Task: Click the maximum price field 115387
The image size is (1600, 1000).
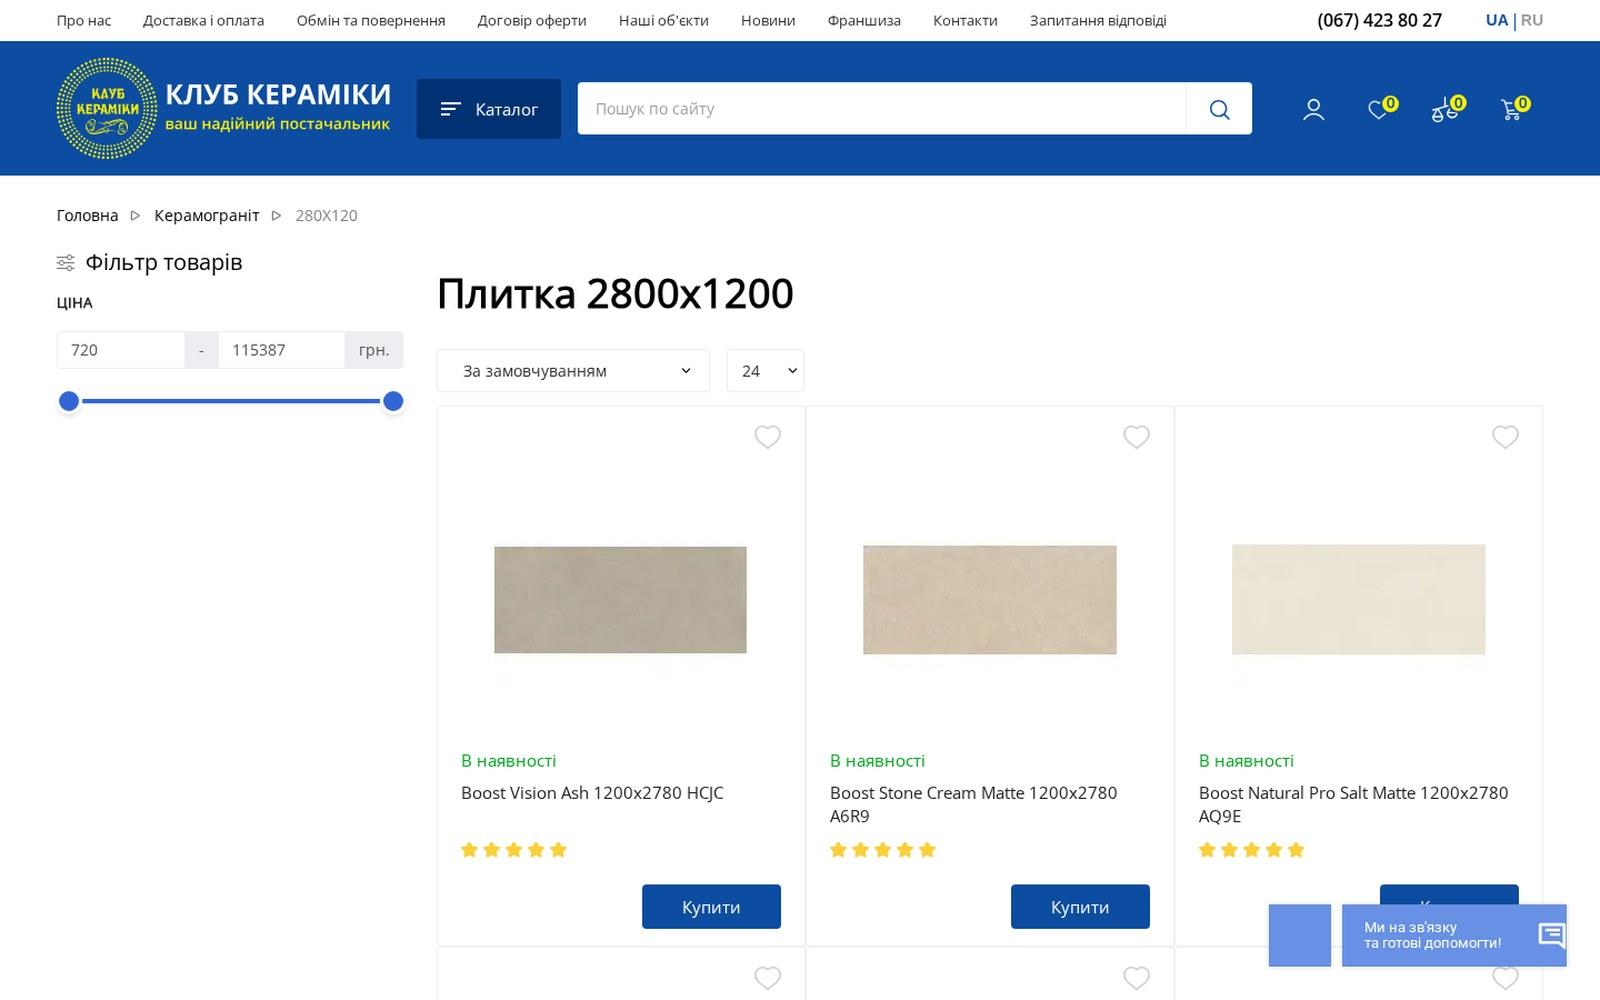Action: tap(281, 350)
